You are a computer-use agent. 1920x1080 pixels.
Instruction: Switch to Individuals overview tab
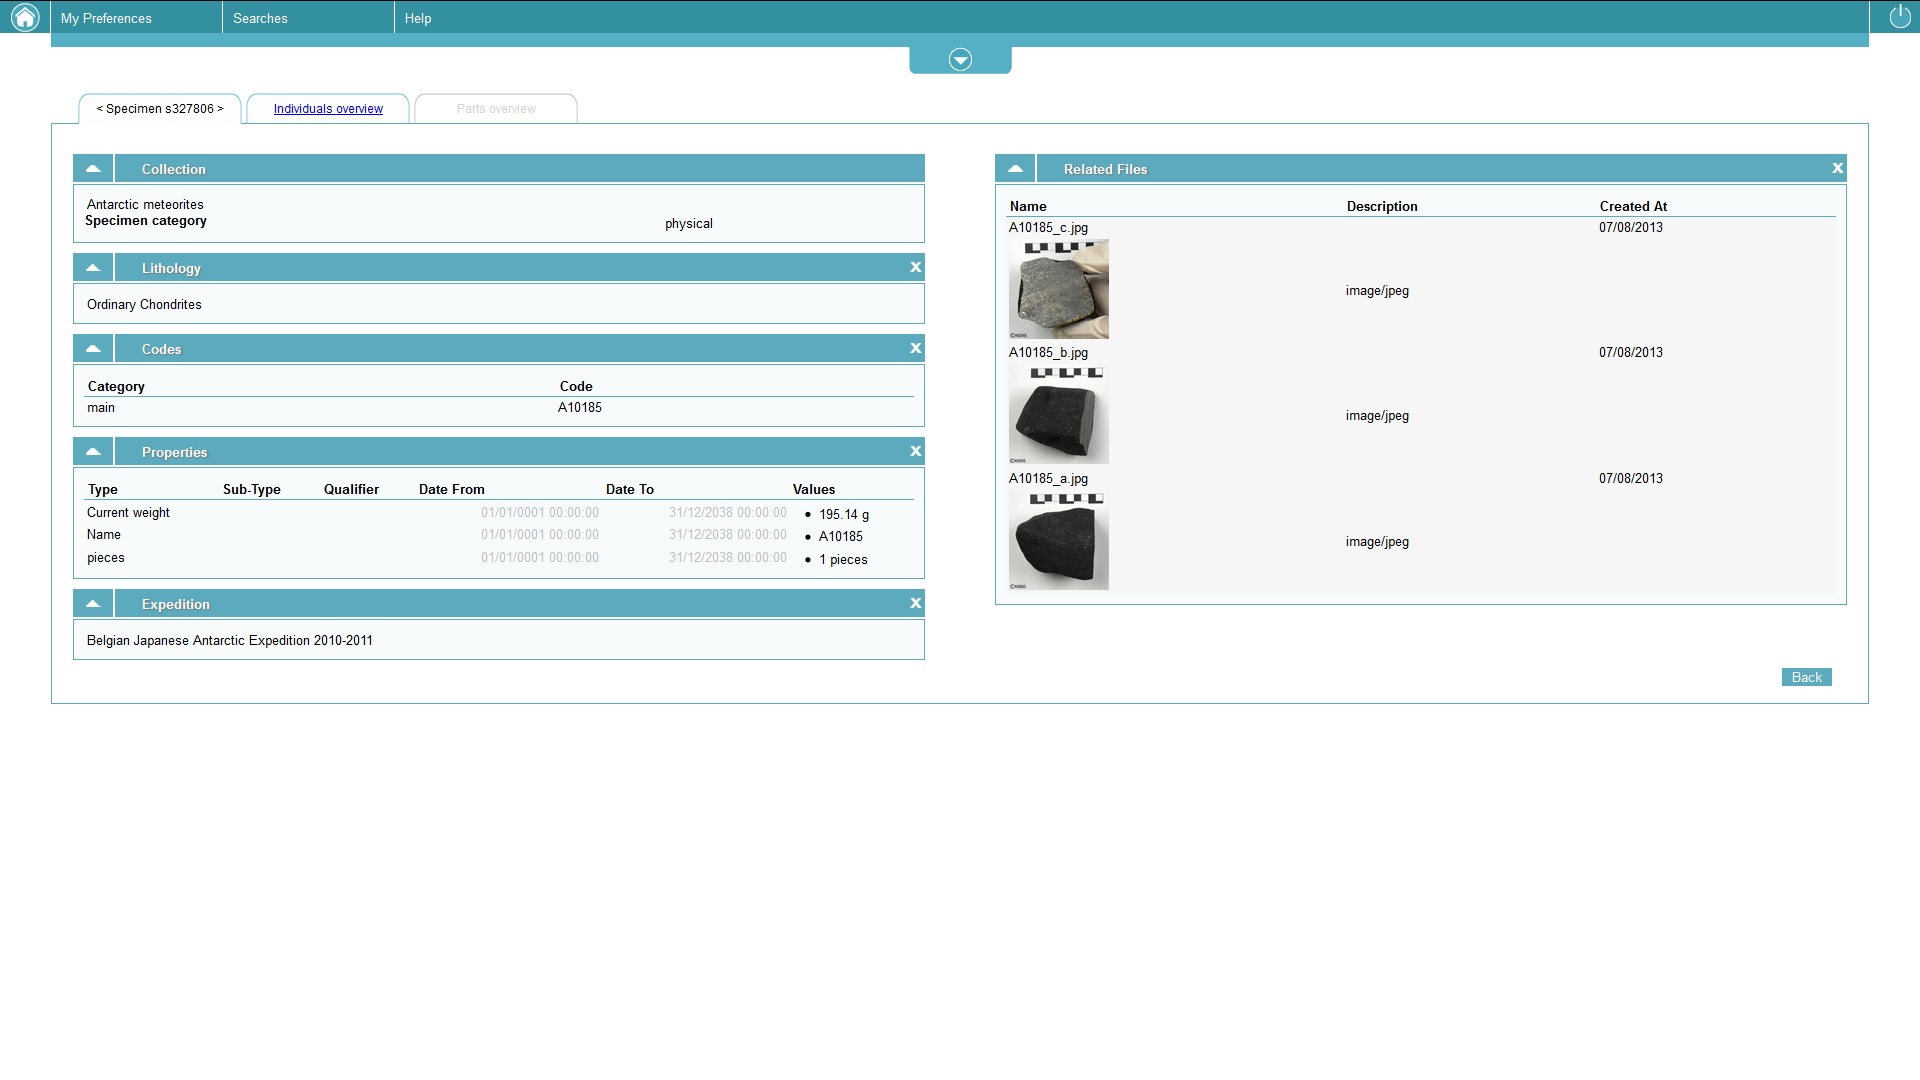pos(328,109)
